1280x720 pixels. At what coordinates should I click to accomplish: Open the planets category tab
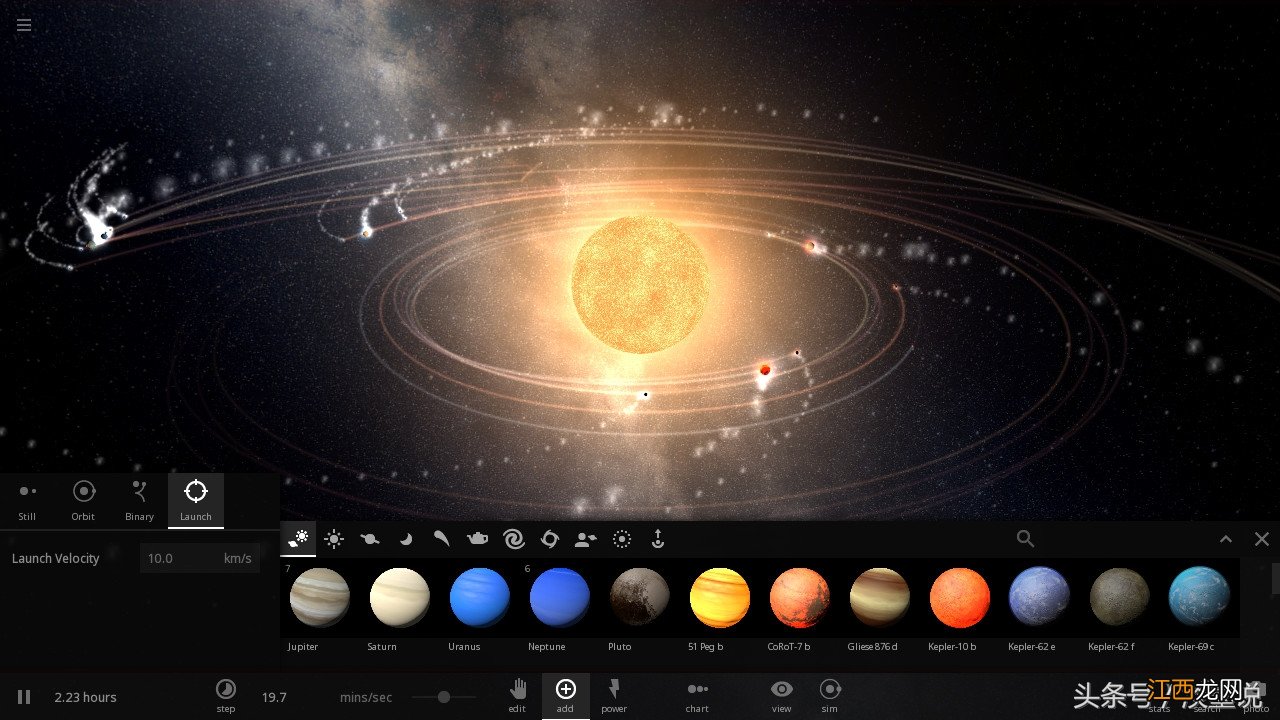click(299, 539)
